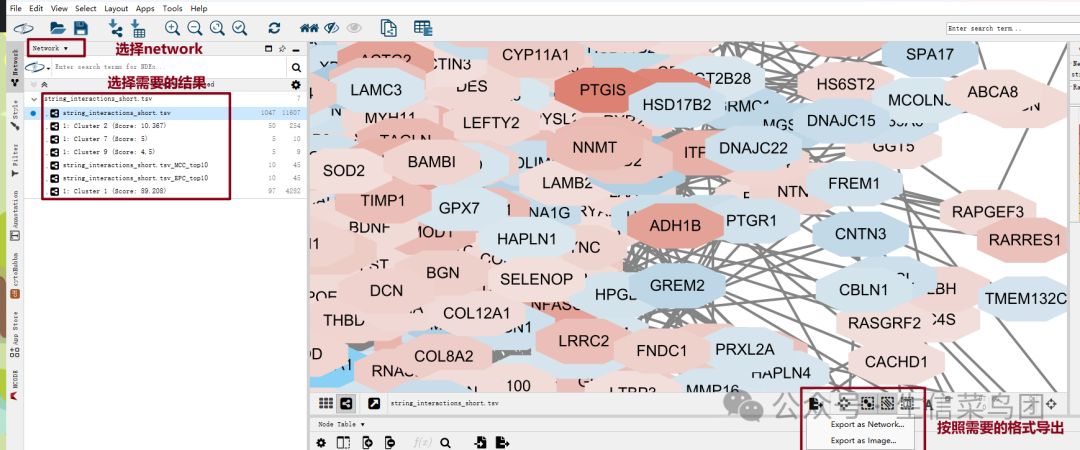This screenshot has width=1080, height=450.
Task: Search the node table magnifier icon
Action: (446, 442)
